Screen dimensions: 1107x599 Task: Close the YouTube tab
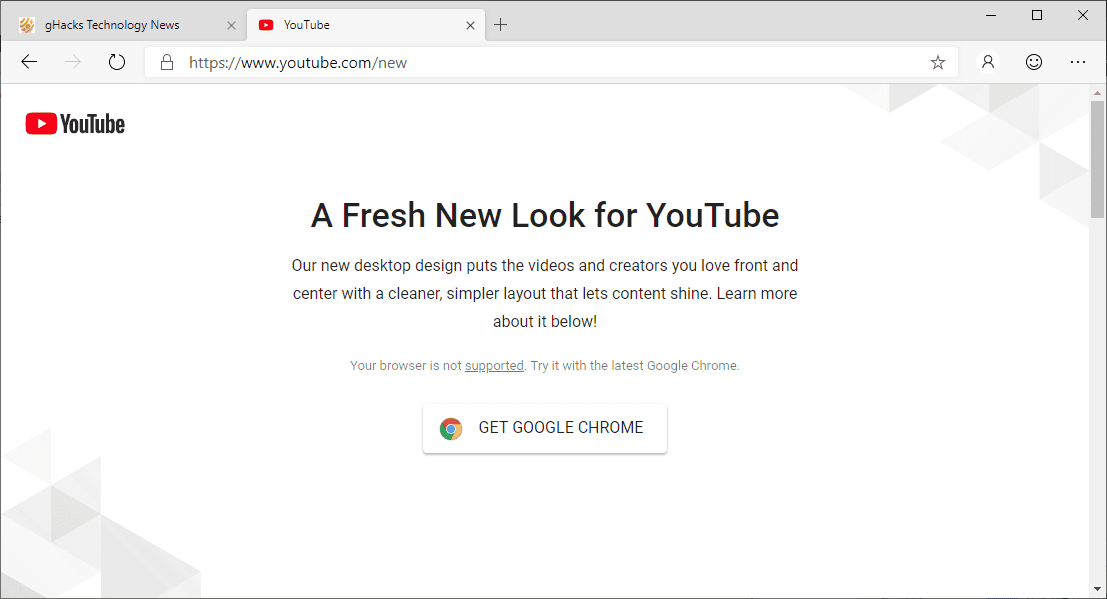click(x=470, y=25)
